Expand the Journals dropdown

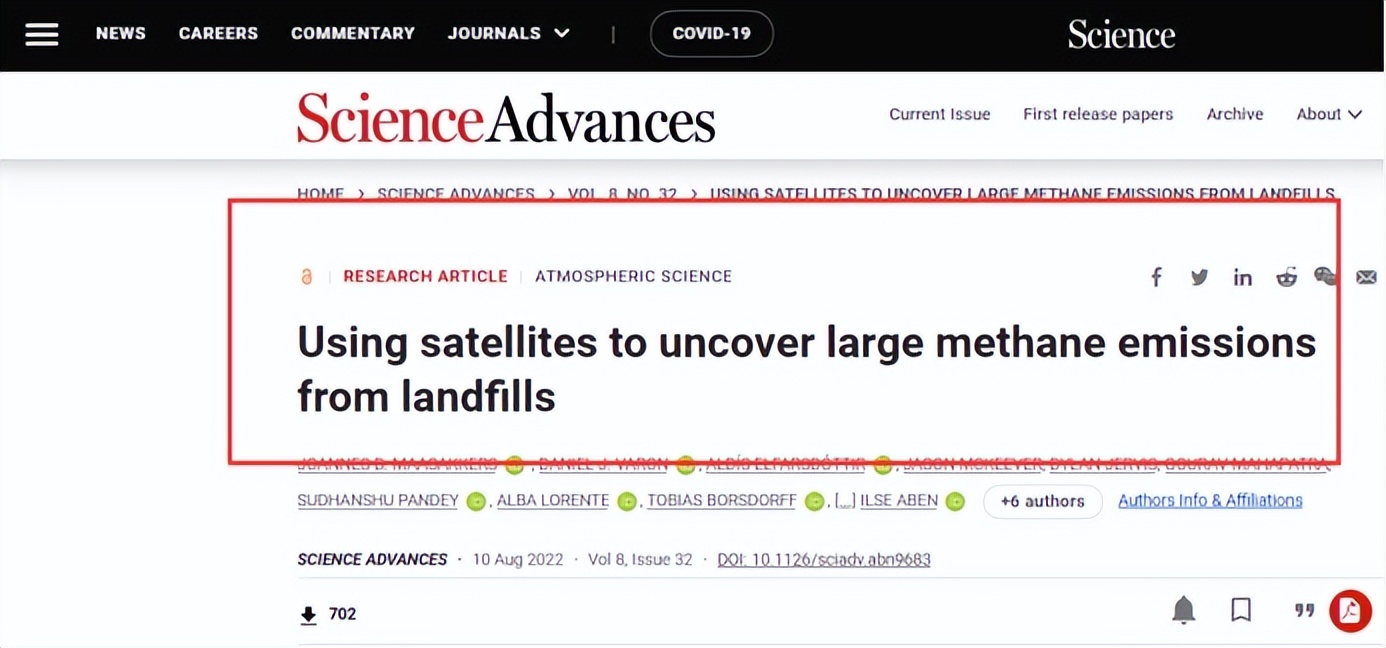[x=509, y=33]
